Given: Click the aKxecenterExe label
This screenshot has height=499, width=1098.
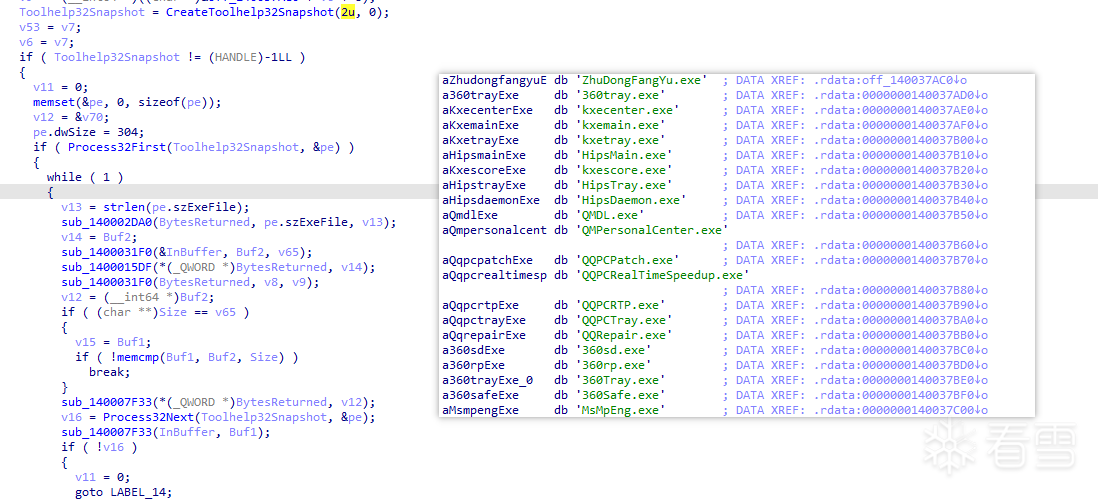Looking at the screenshot, I should click(487, 110).
